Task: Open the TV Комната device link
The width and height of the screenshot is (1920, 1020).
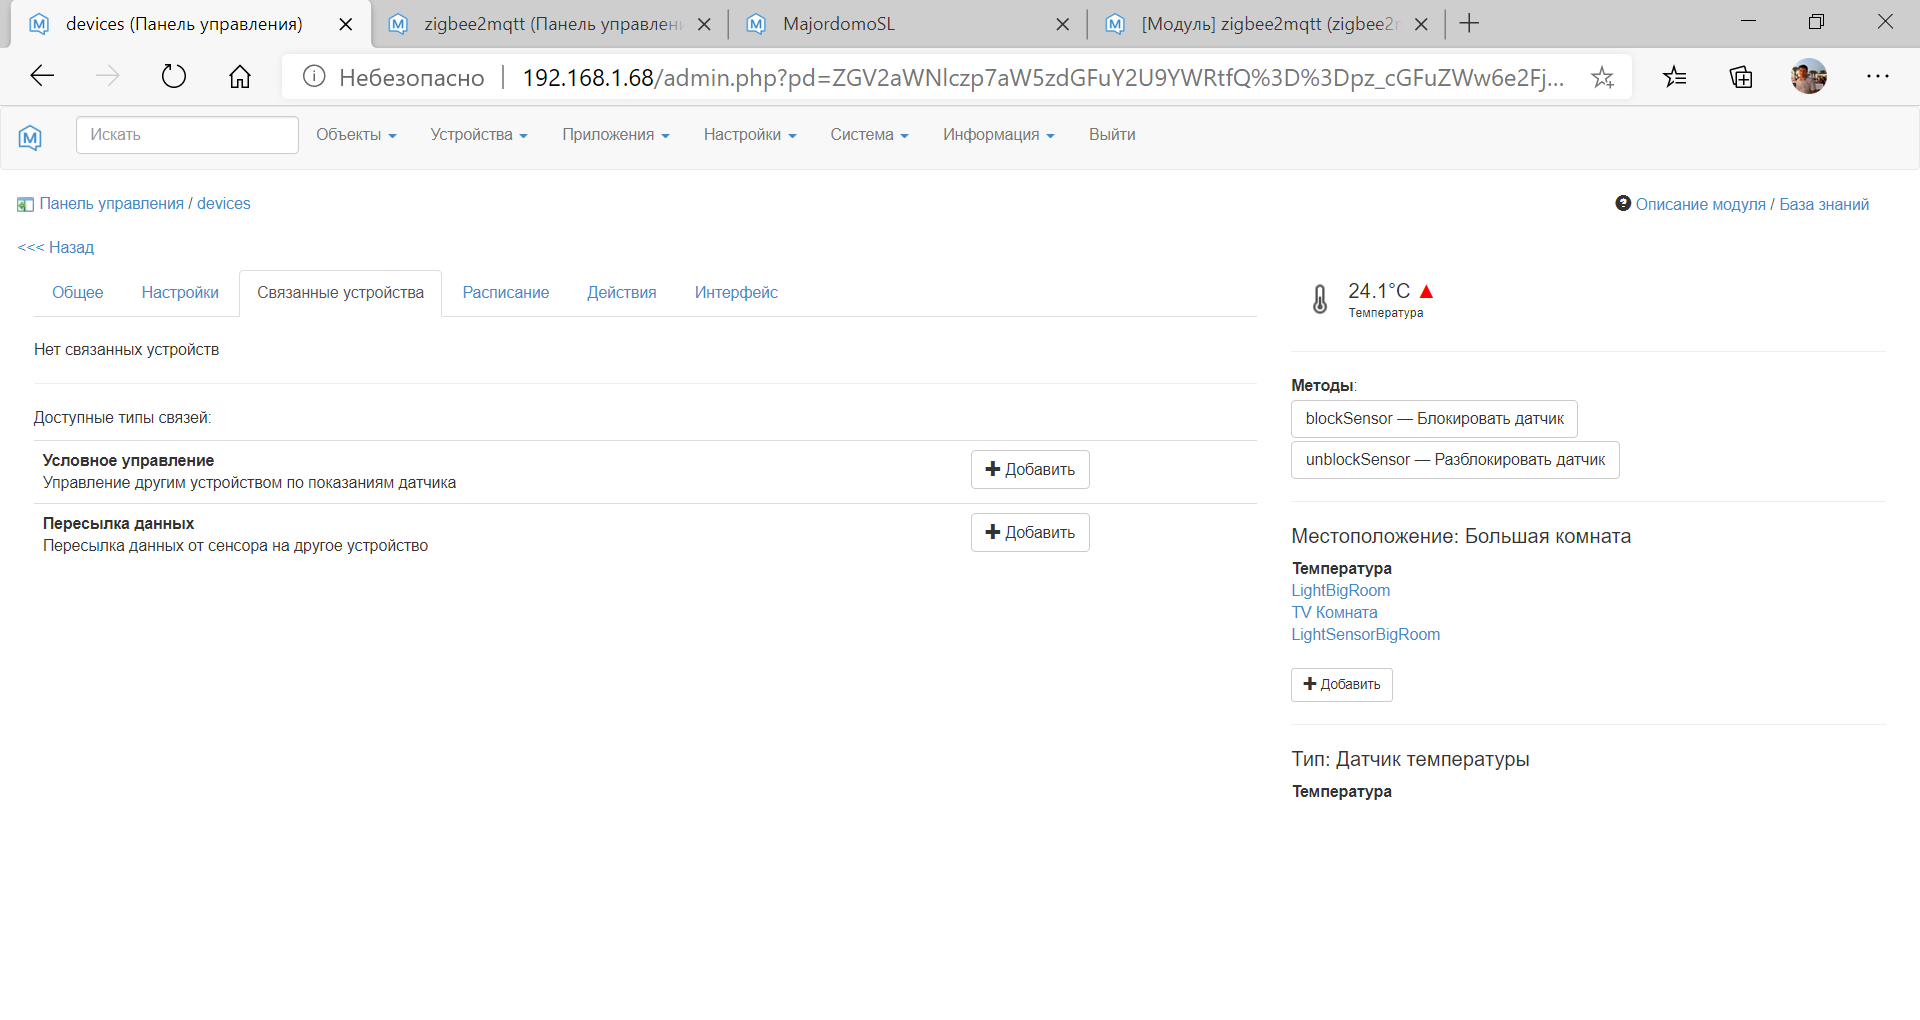Action: click(x=1334, y=613)
